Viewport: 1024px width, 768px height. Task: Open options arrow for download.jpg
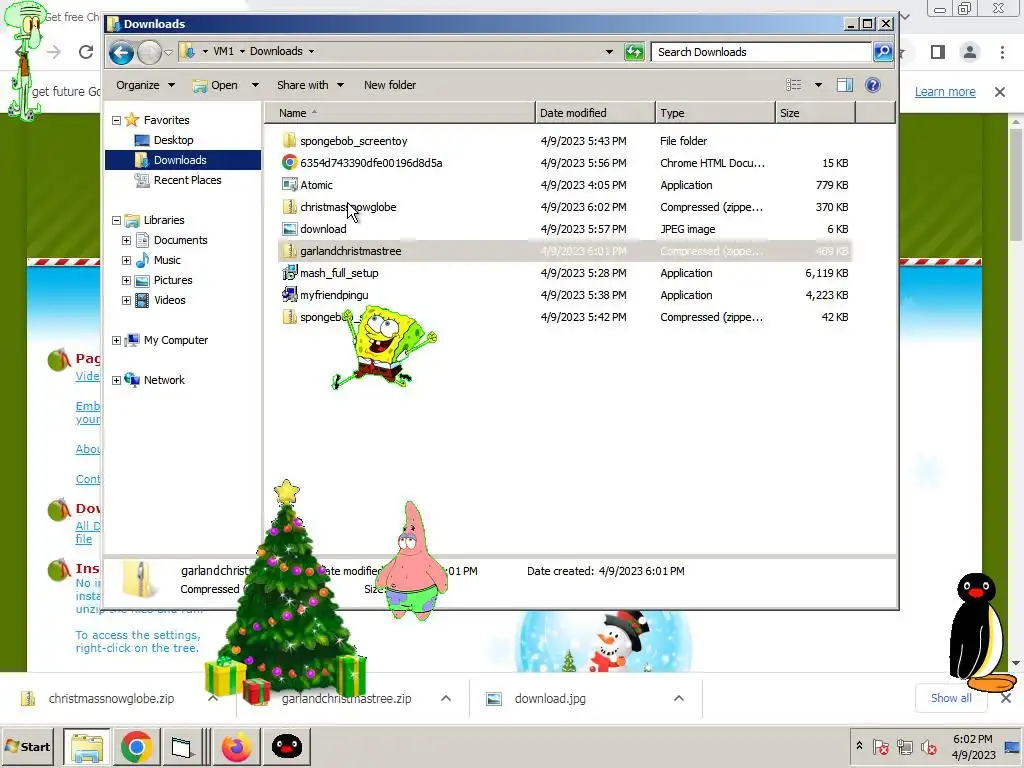(679, 698)
